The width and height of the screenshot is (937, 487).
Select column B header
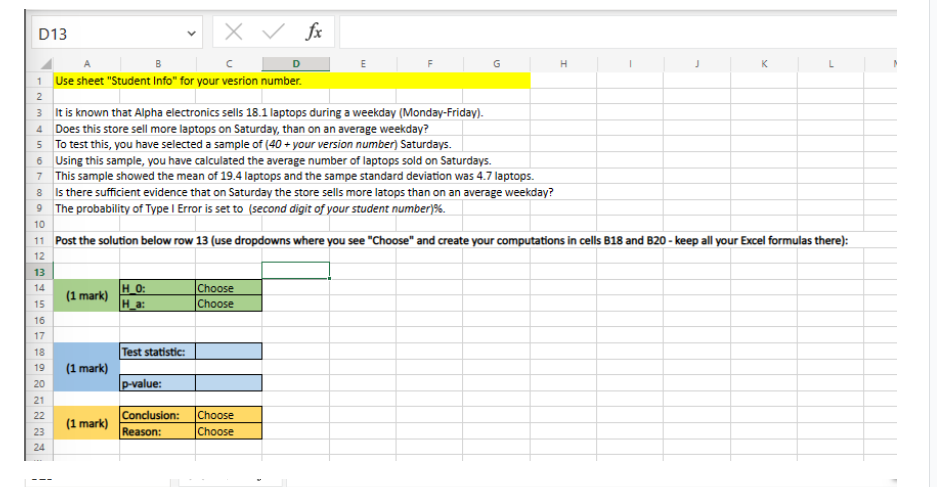[158, 64]
